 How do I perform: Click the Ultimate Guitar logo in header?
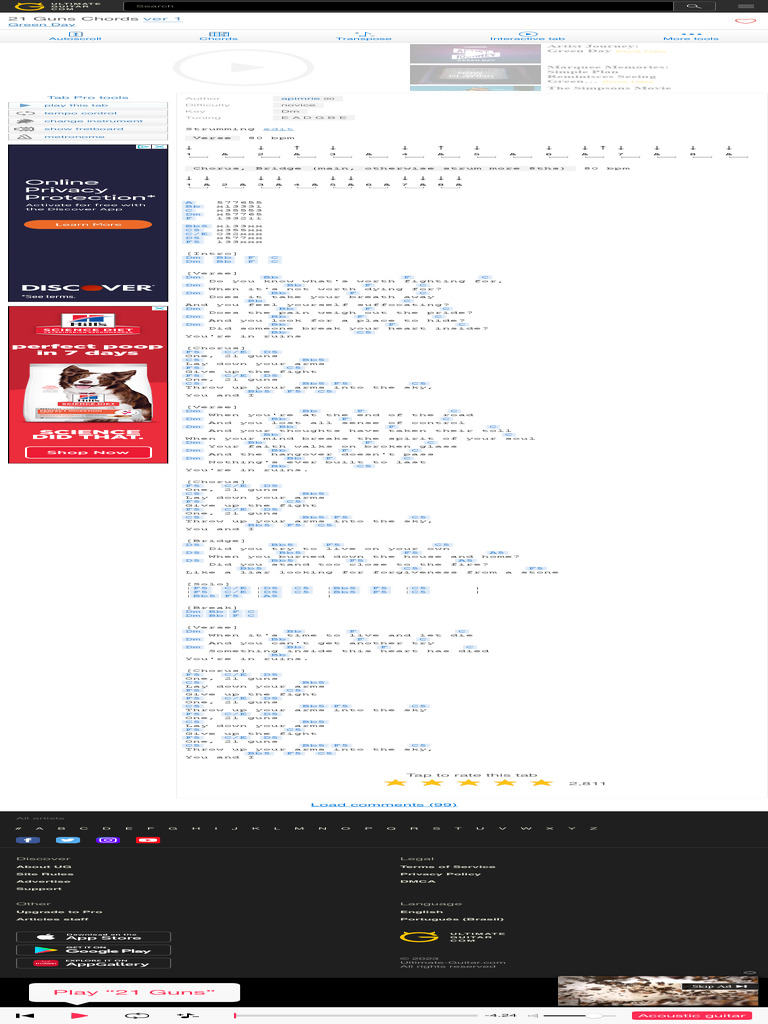[59, 6]
